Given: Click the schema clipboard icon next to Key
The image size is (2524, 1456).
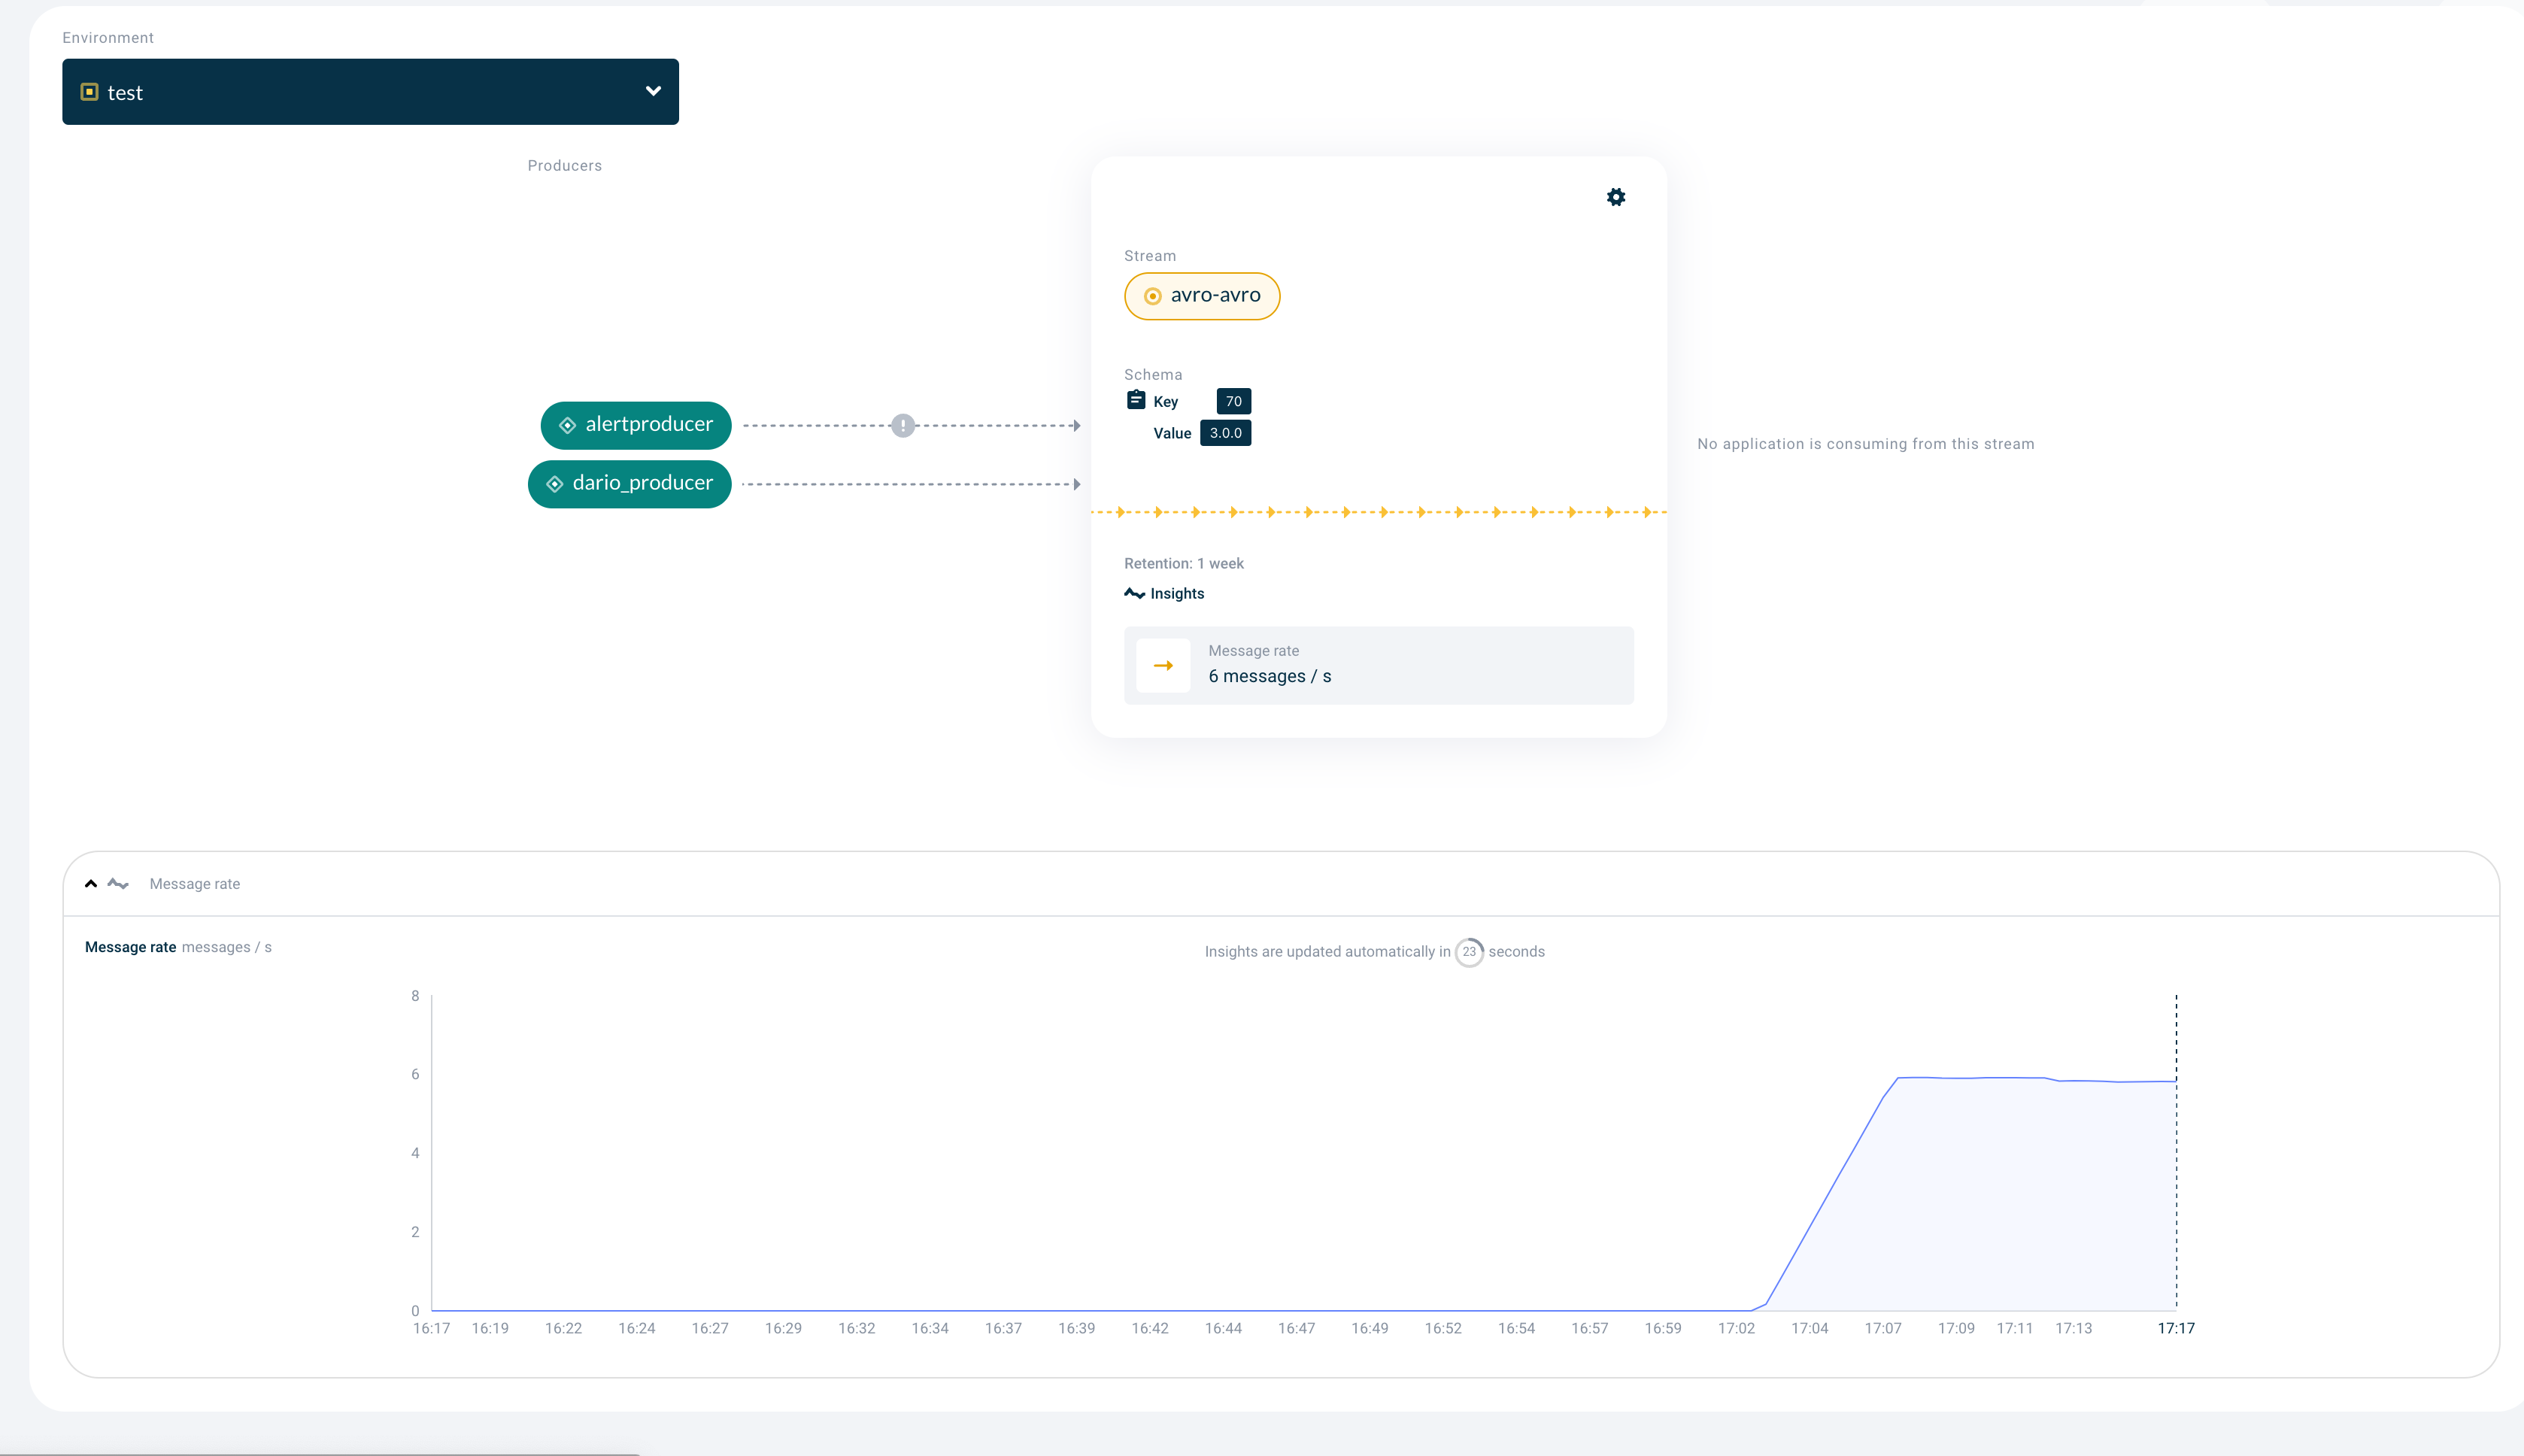Looking at the screenshot, I should click(1136, 399).
